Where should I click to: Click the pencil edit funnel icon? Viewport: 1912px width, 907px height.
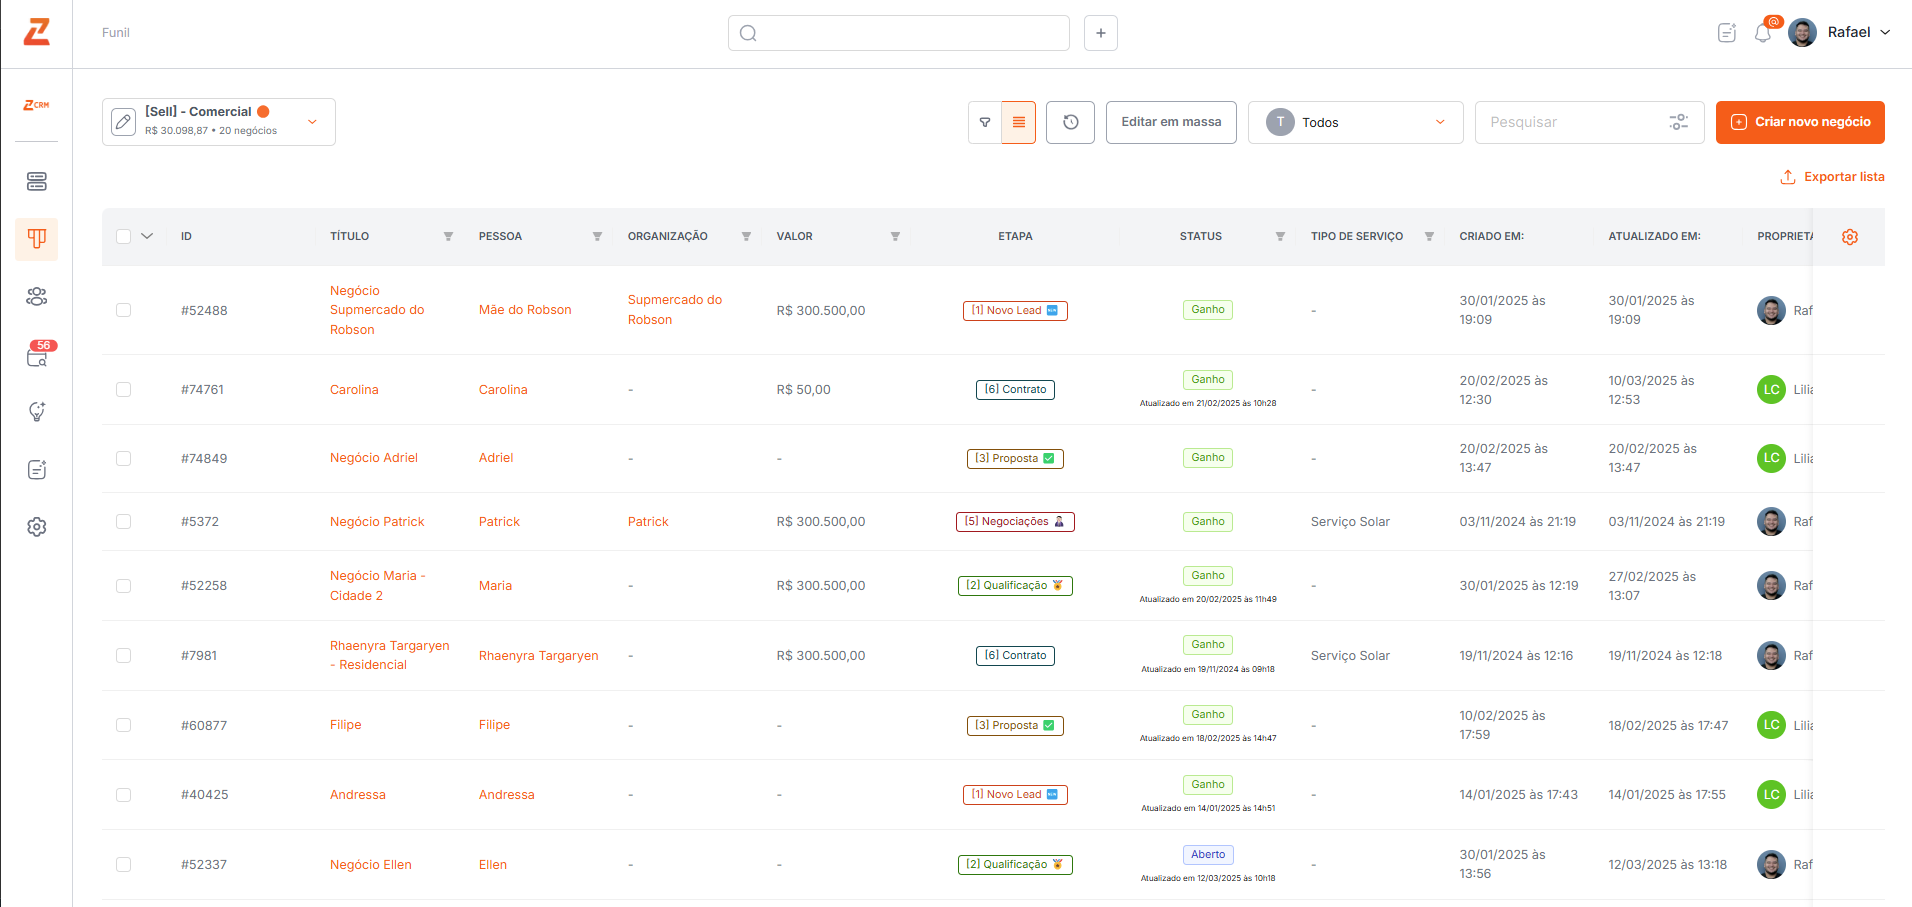pos(123,122)
